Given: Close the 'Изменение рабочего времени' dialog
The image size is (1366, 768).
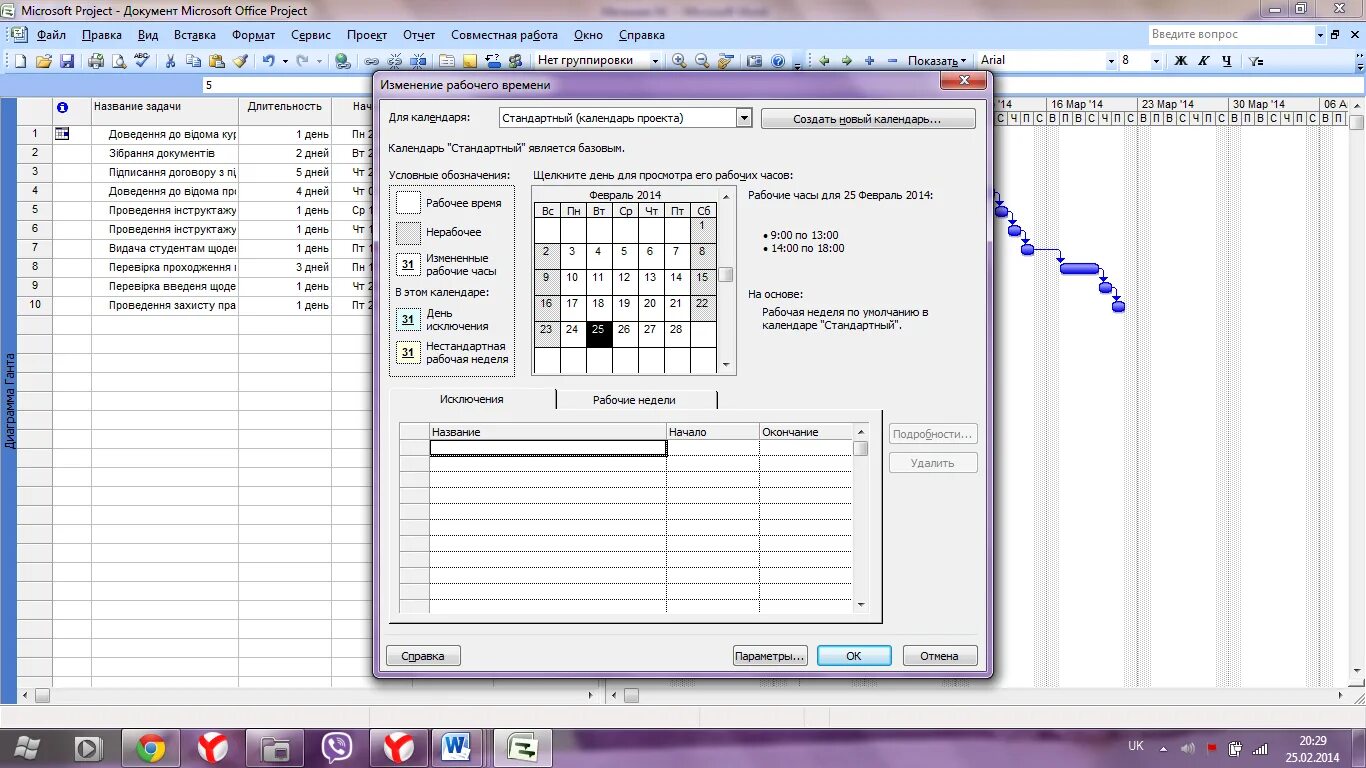Looking at the screenshot, I should 964,81.
